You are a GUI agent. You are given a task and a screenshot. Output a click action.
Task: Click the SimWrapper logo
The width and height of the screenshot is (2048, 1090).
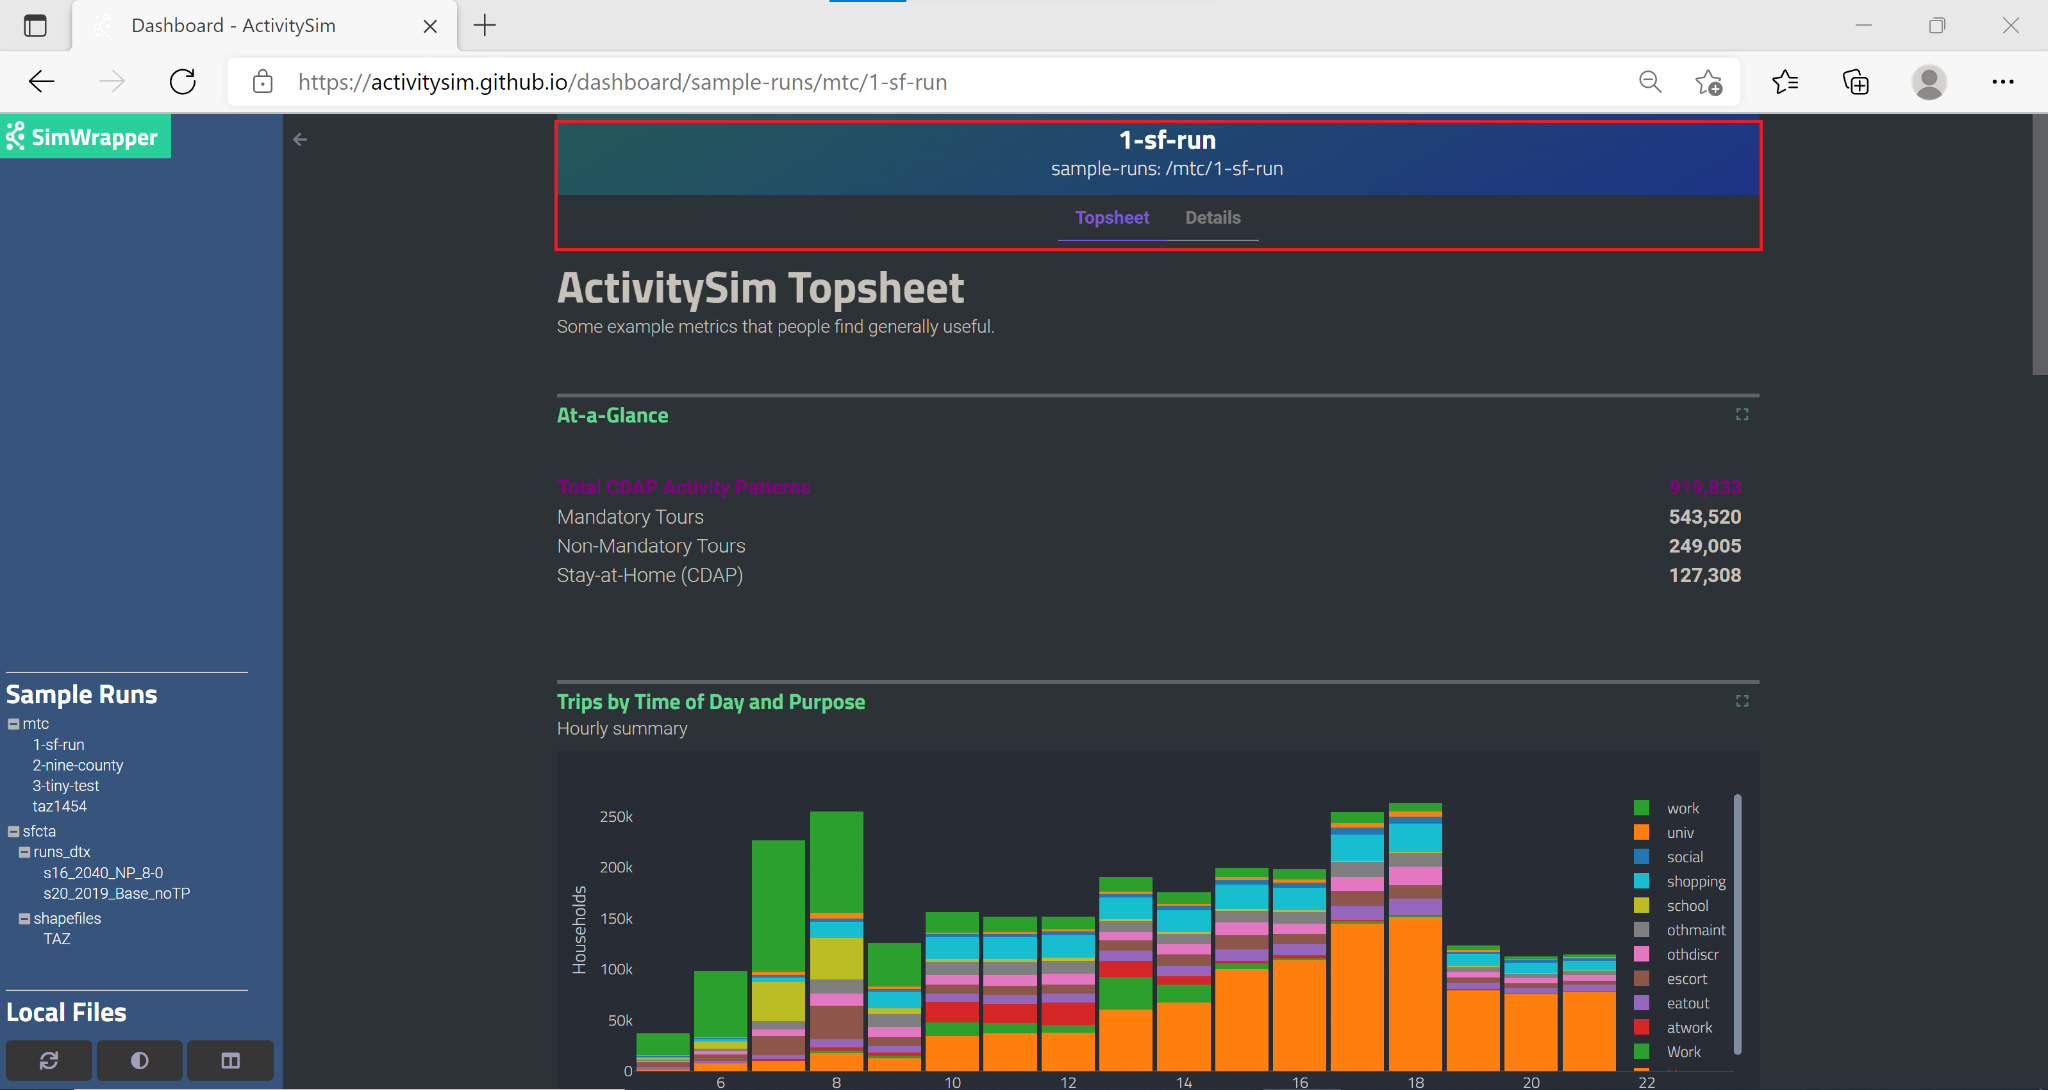click(x=85, y=137)
